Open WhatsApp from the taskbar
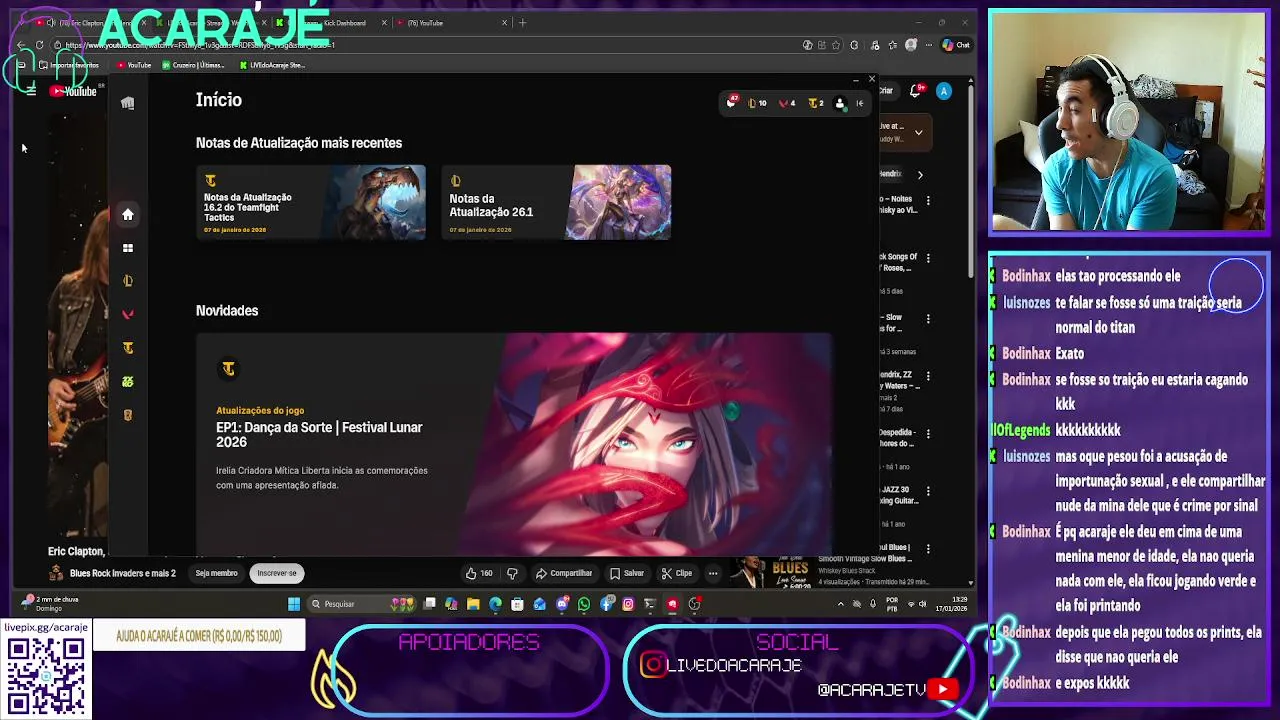This screenshot has height=720, width=1280. 584,604
